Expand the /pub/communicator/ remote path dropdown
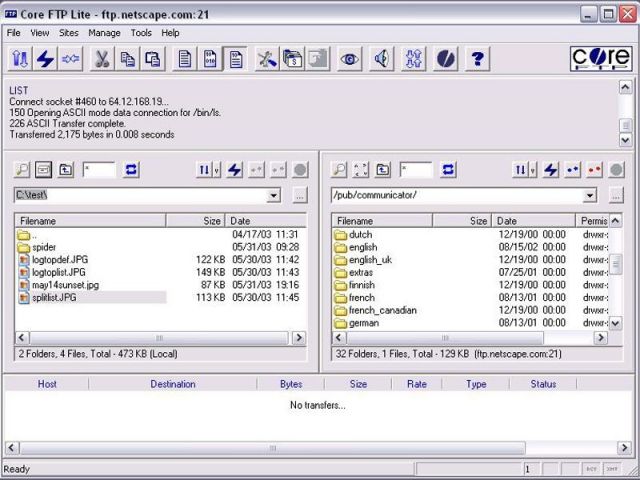This screenshot has width=640, height=480. tap(589, 196)
